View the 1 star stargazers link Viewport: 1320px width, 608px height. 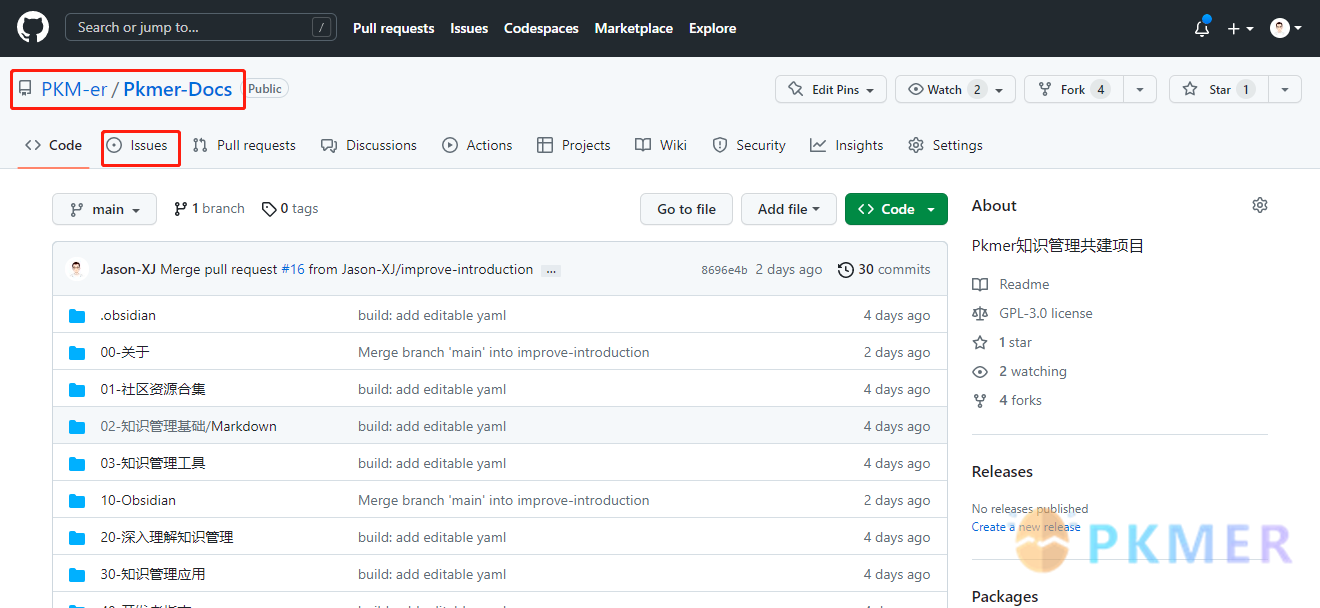tap(1002, 343)
